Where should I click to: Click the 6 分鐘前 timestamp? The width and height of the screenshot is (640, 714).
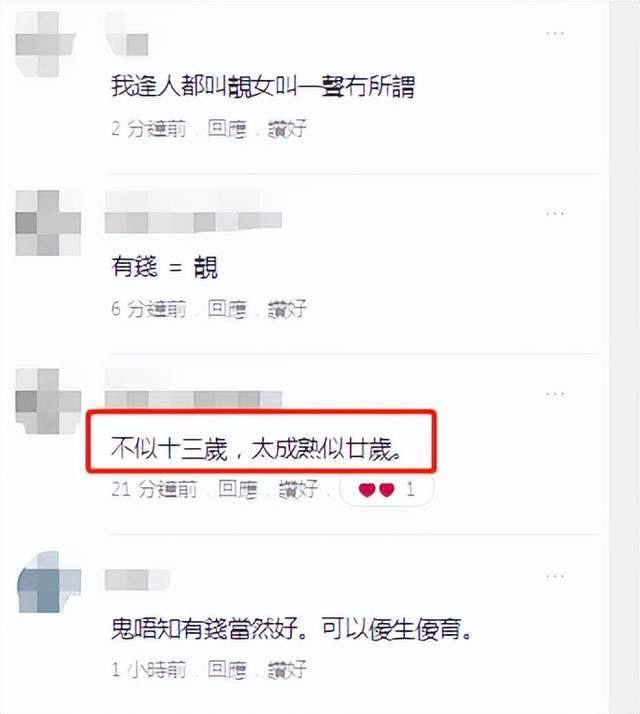click(149, 309)
